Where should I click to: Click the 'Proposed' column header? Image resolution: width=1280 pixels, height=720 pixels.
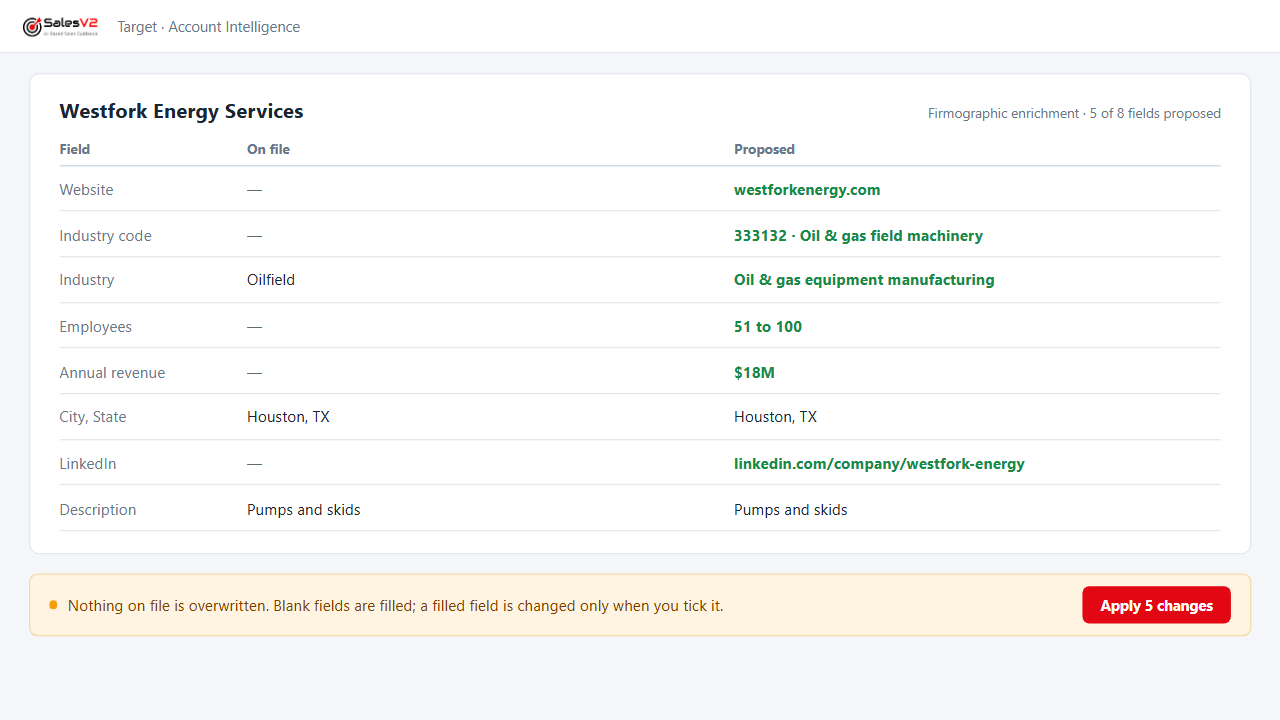(764, 149)
